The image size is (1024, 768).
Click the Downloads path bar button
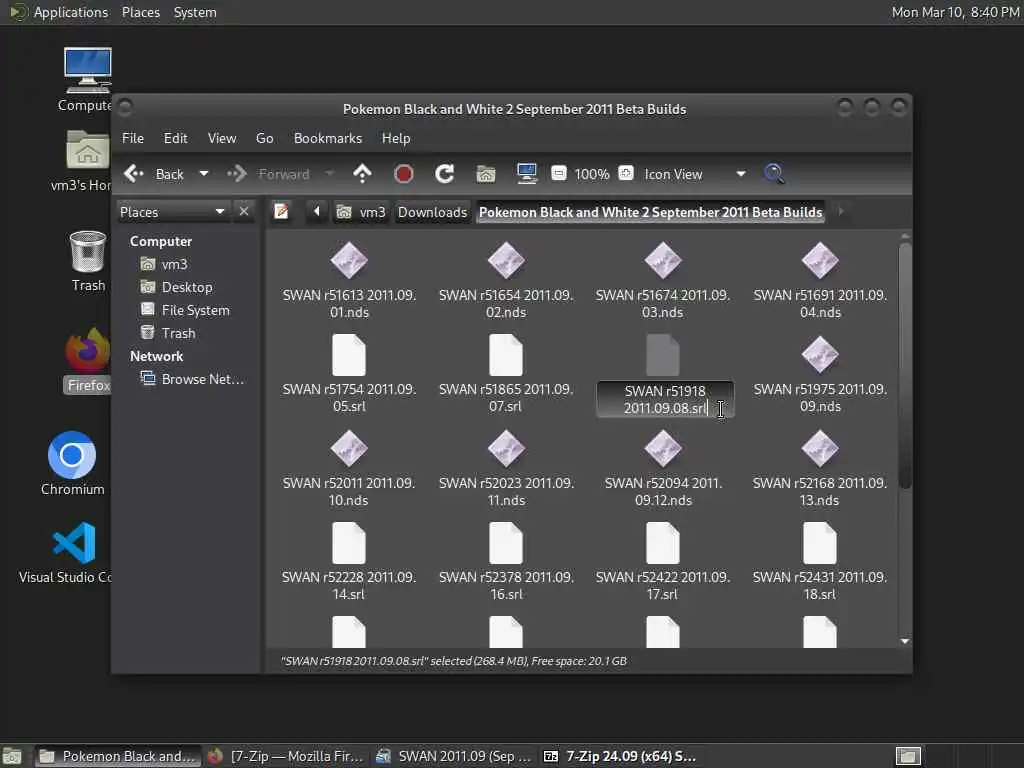(x=432, y=212)
